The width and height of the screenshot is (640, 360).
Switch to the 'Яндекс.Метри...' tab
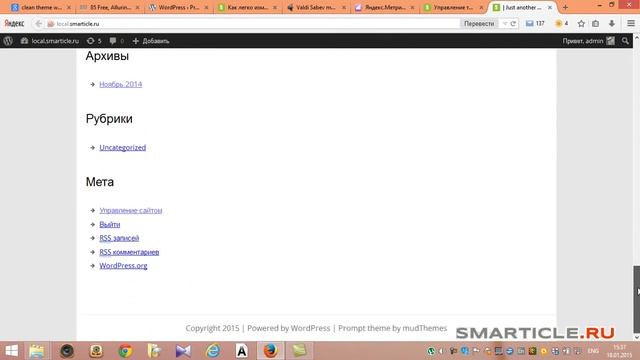[x=384, y=7]
